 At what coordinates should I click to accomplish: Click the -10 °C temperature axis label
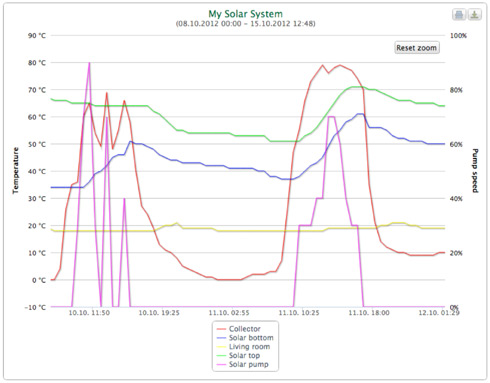pos(35,307)
